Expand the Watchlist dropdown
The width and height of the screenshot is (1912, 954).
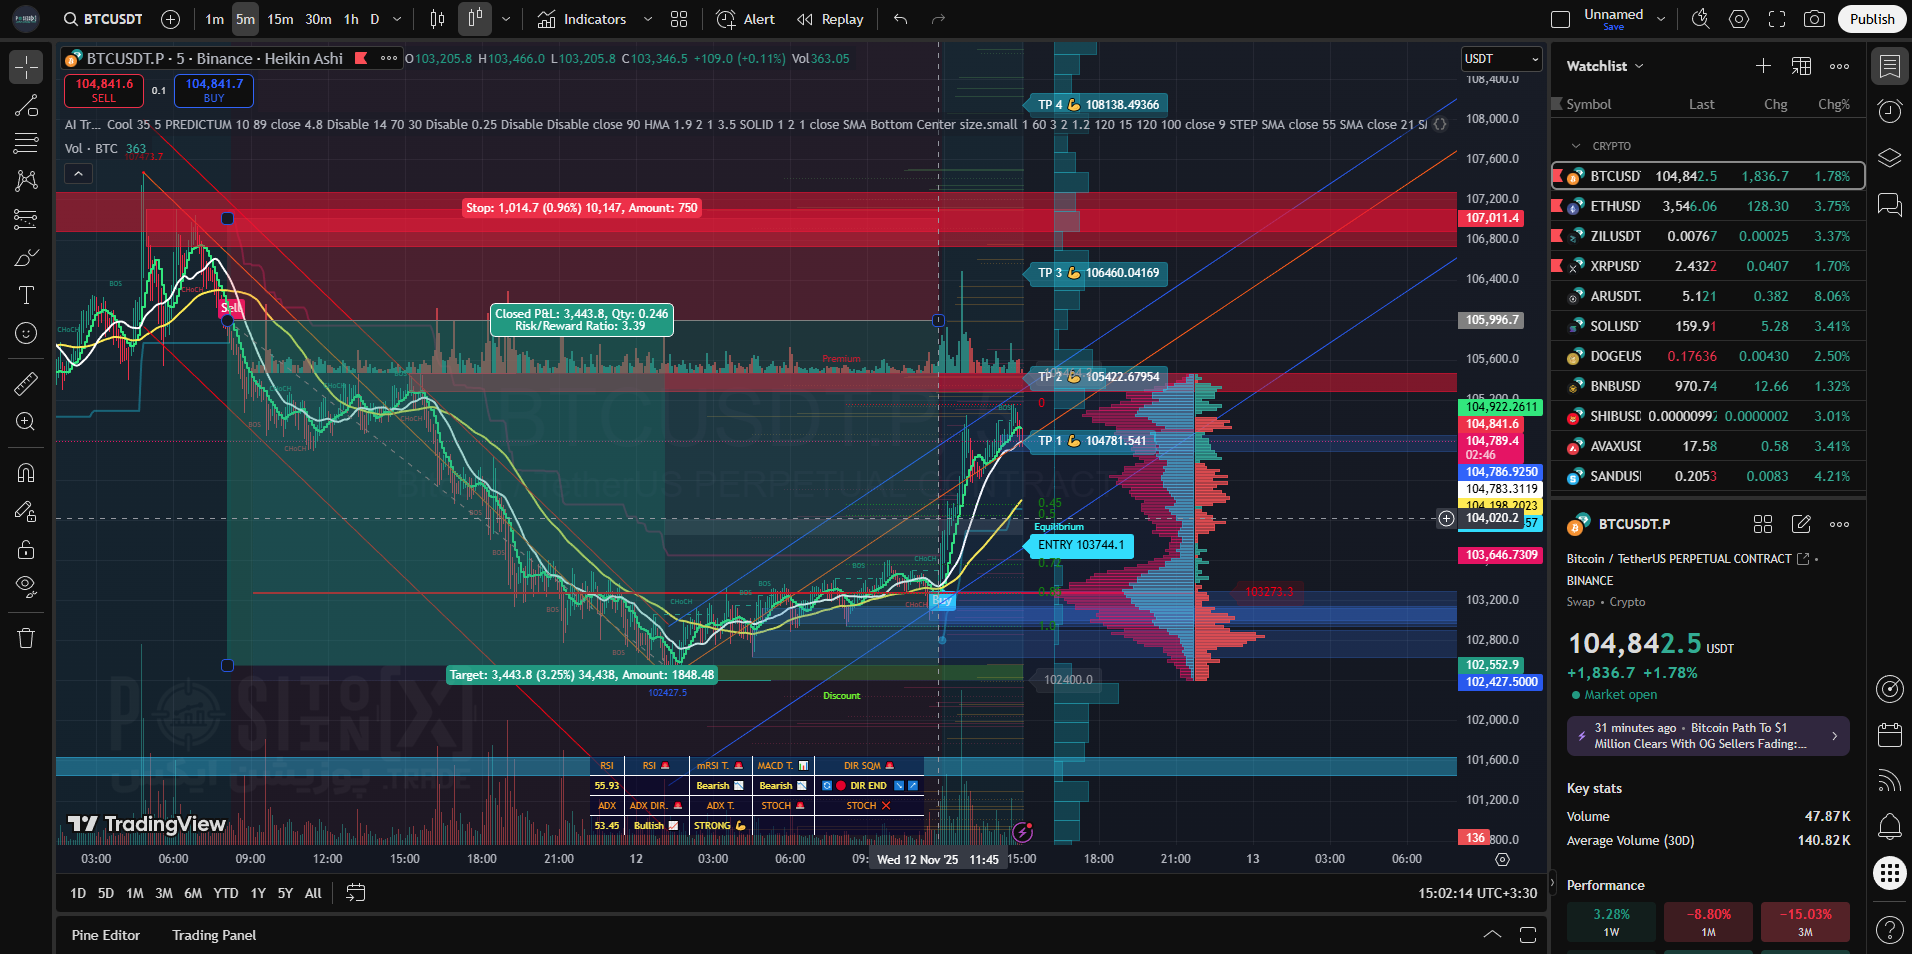tap(1605, 66)
